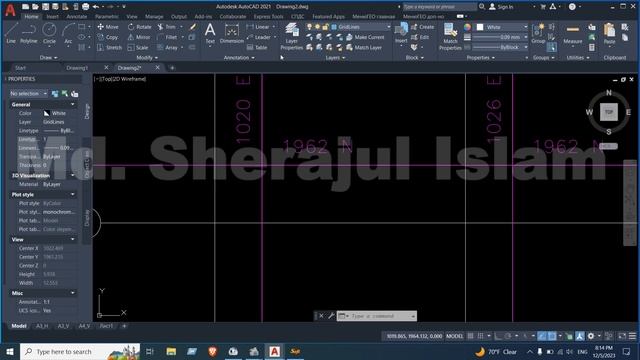The height and width of the screenshot is (360, 640).
Task: Expand the Annotation panel
Action: 239,58
